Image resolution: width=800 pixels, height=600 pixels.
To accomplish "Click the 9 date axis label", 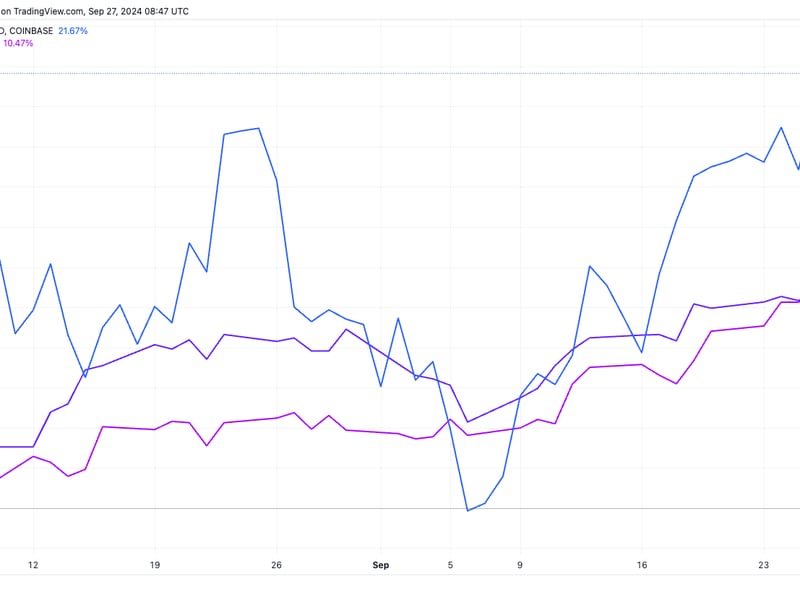I will 520,565.
